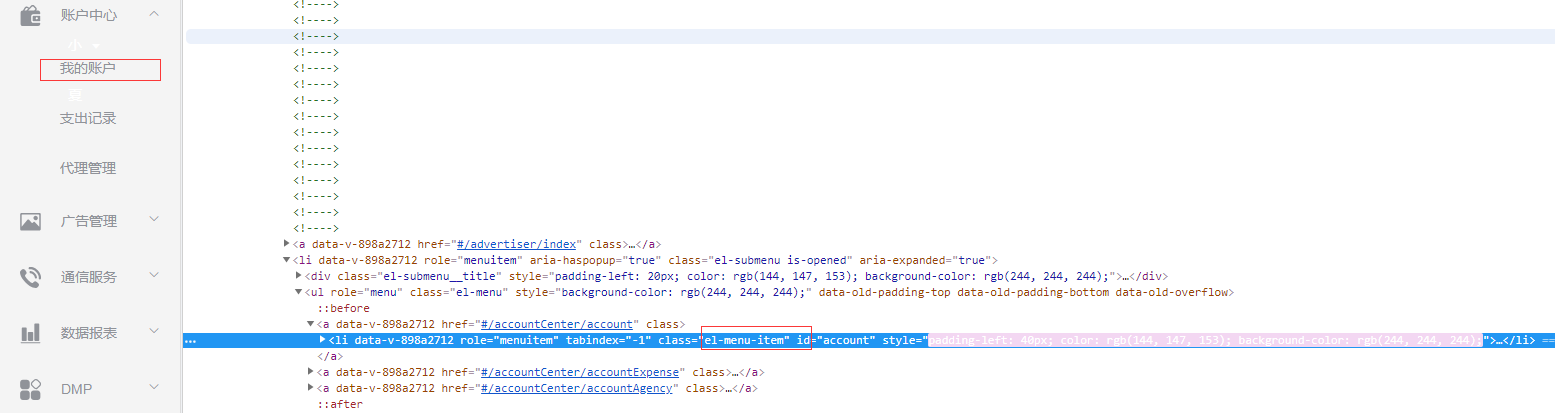Follow the #/accountCenter/account href link
This screenshot has width=1555, height=413.
click(557, 324)
